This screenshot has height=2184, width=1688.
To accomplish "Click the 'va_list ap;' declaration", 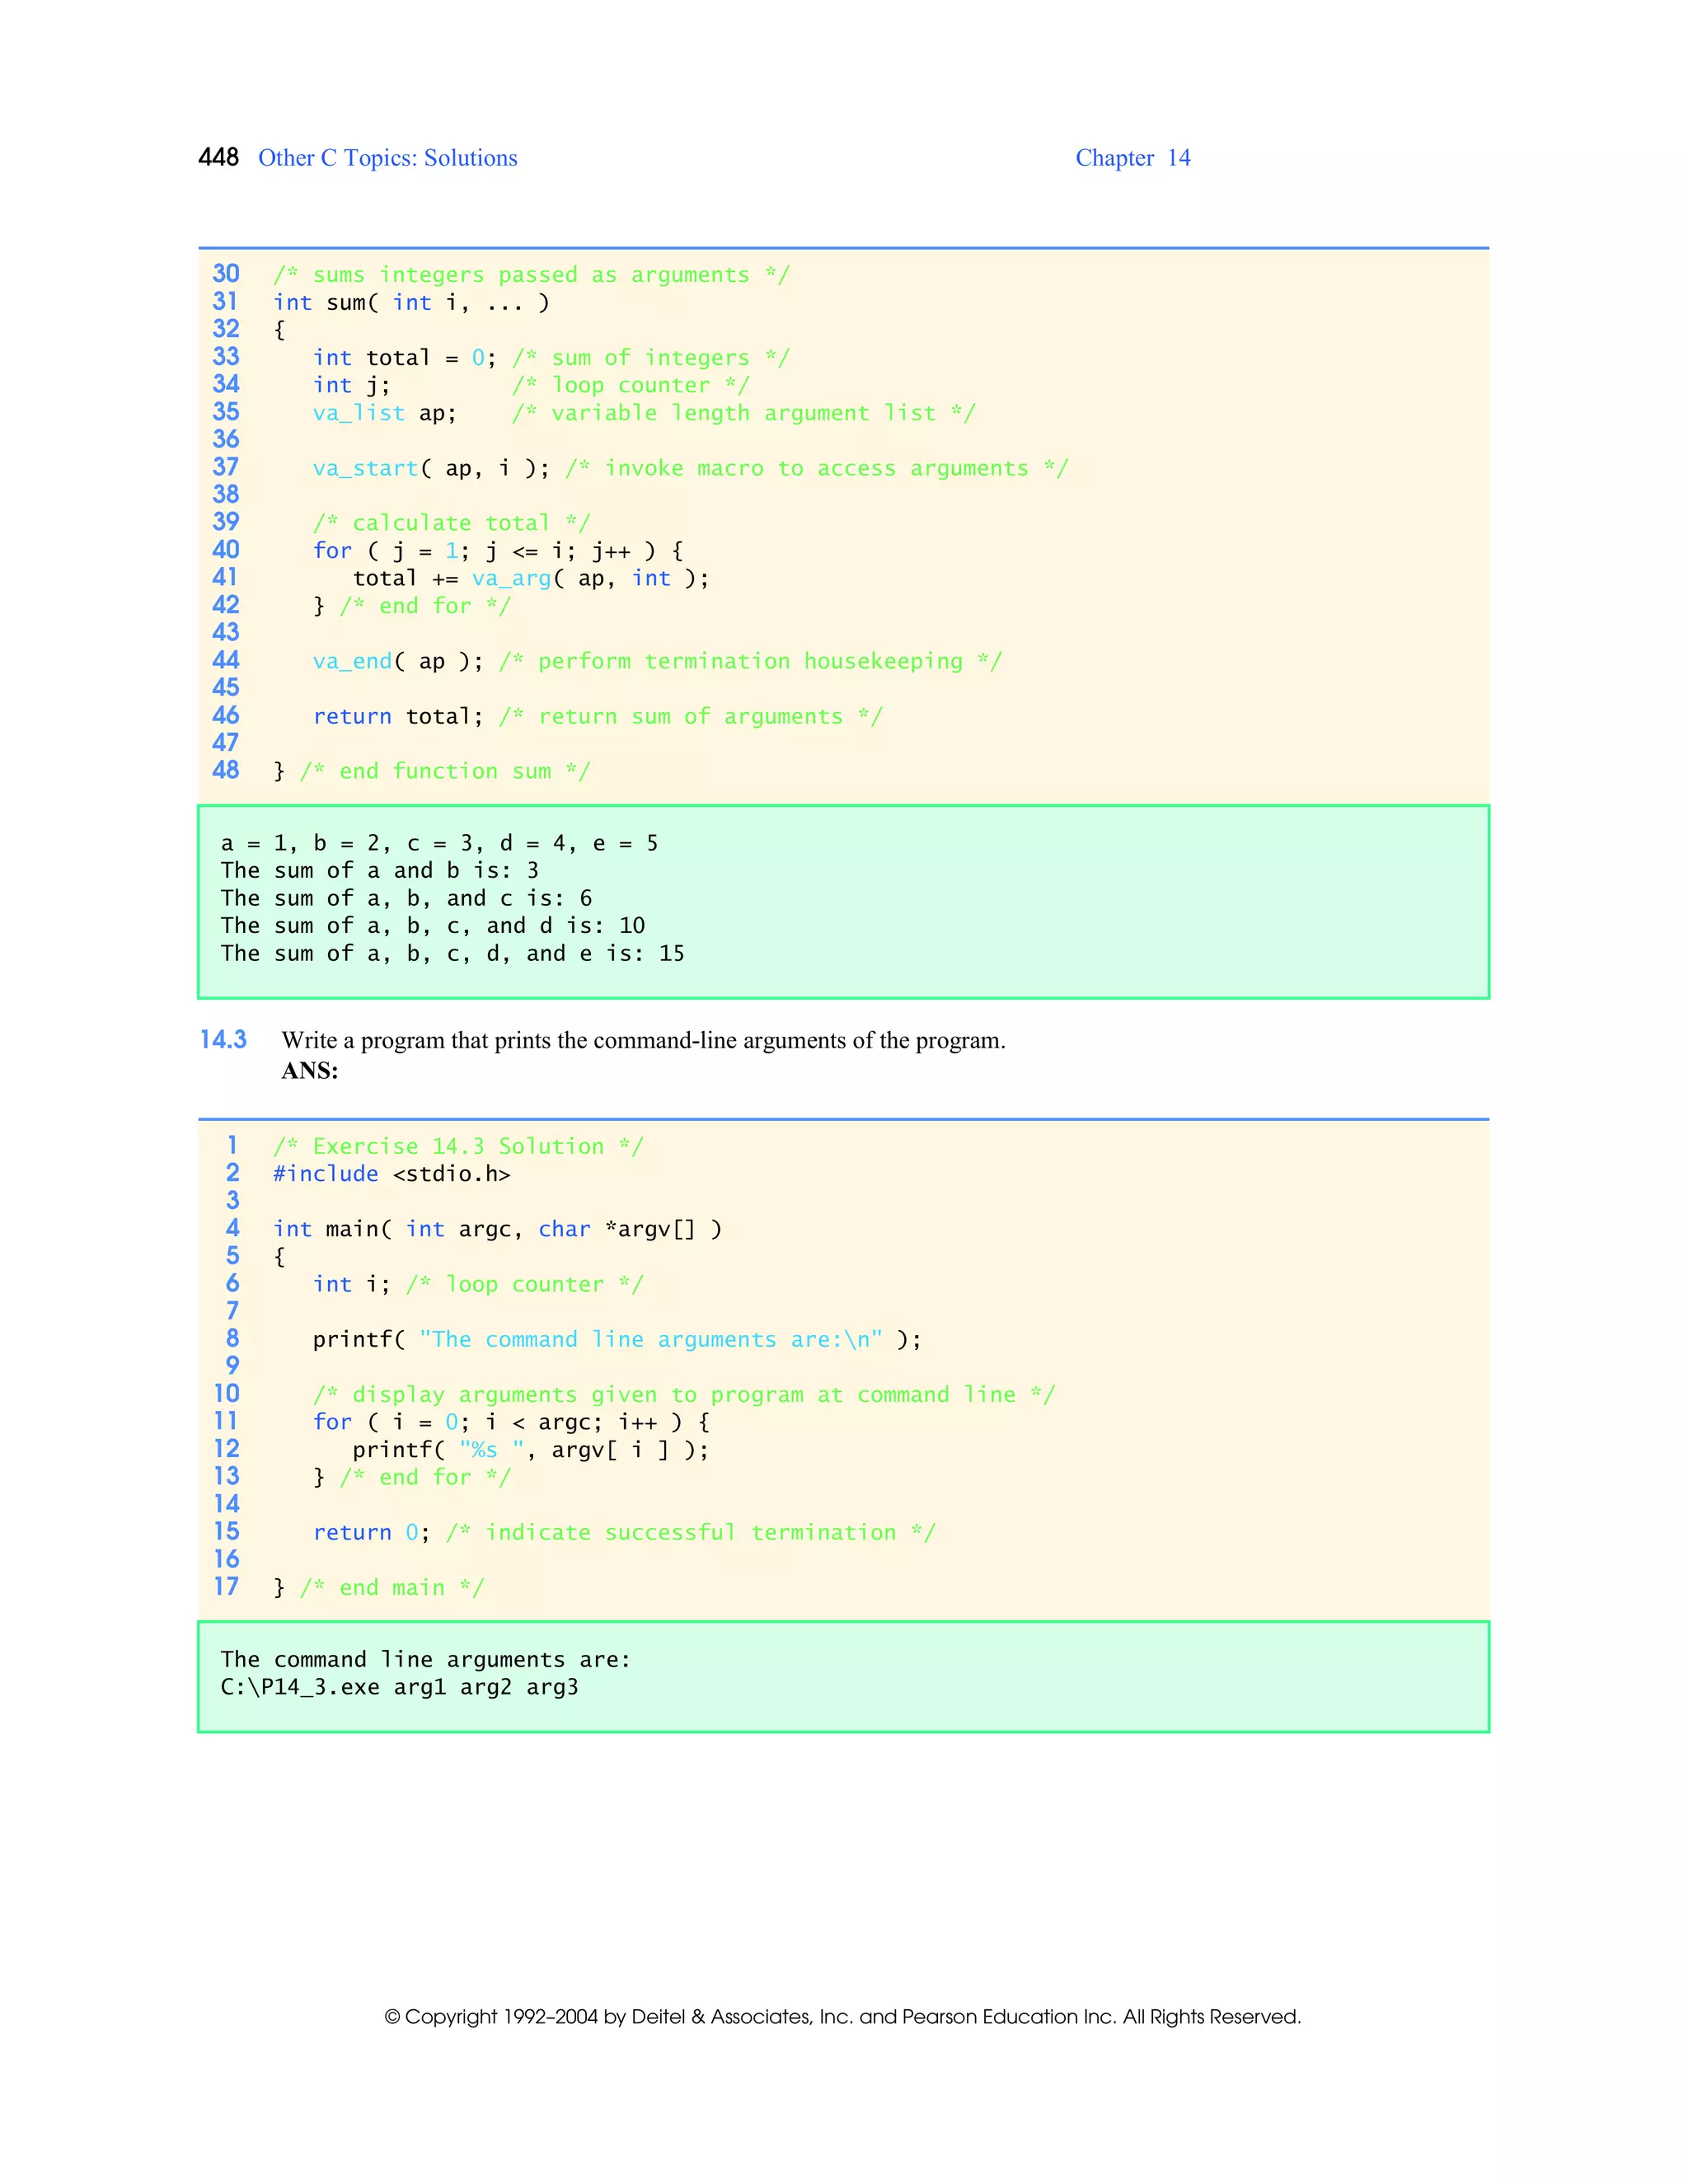I will pos(384,413).
